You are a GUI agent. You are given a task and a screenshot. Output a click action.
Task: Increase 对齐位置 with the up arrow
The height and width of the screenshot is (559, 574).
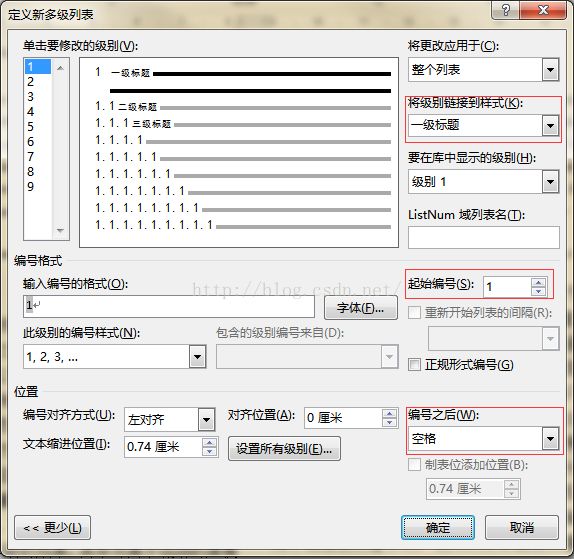pyautogui.click(x=390, y=413)
